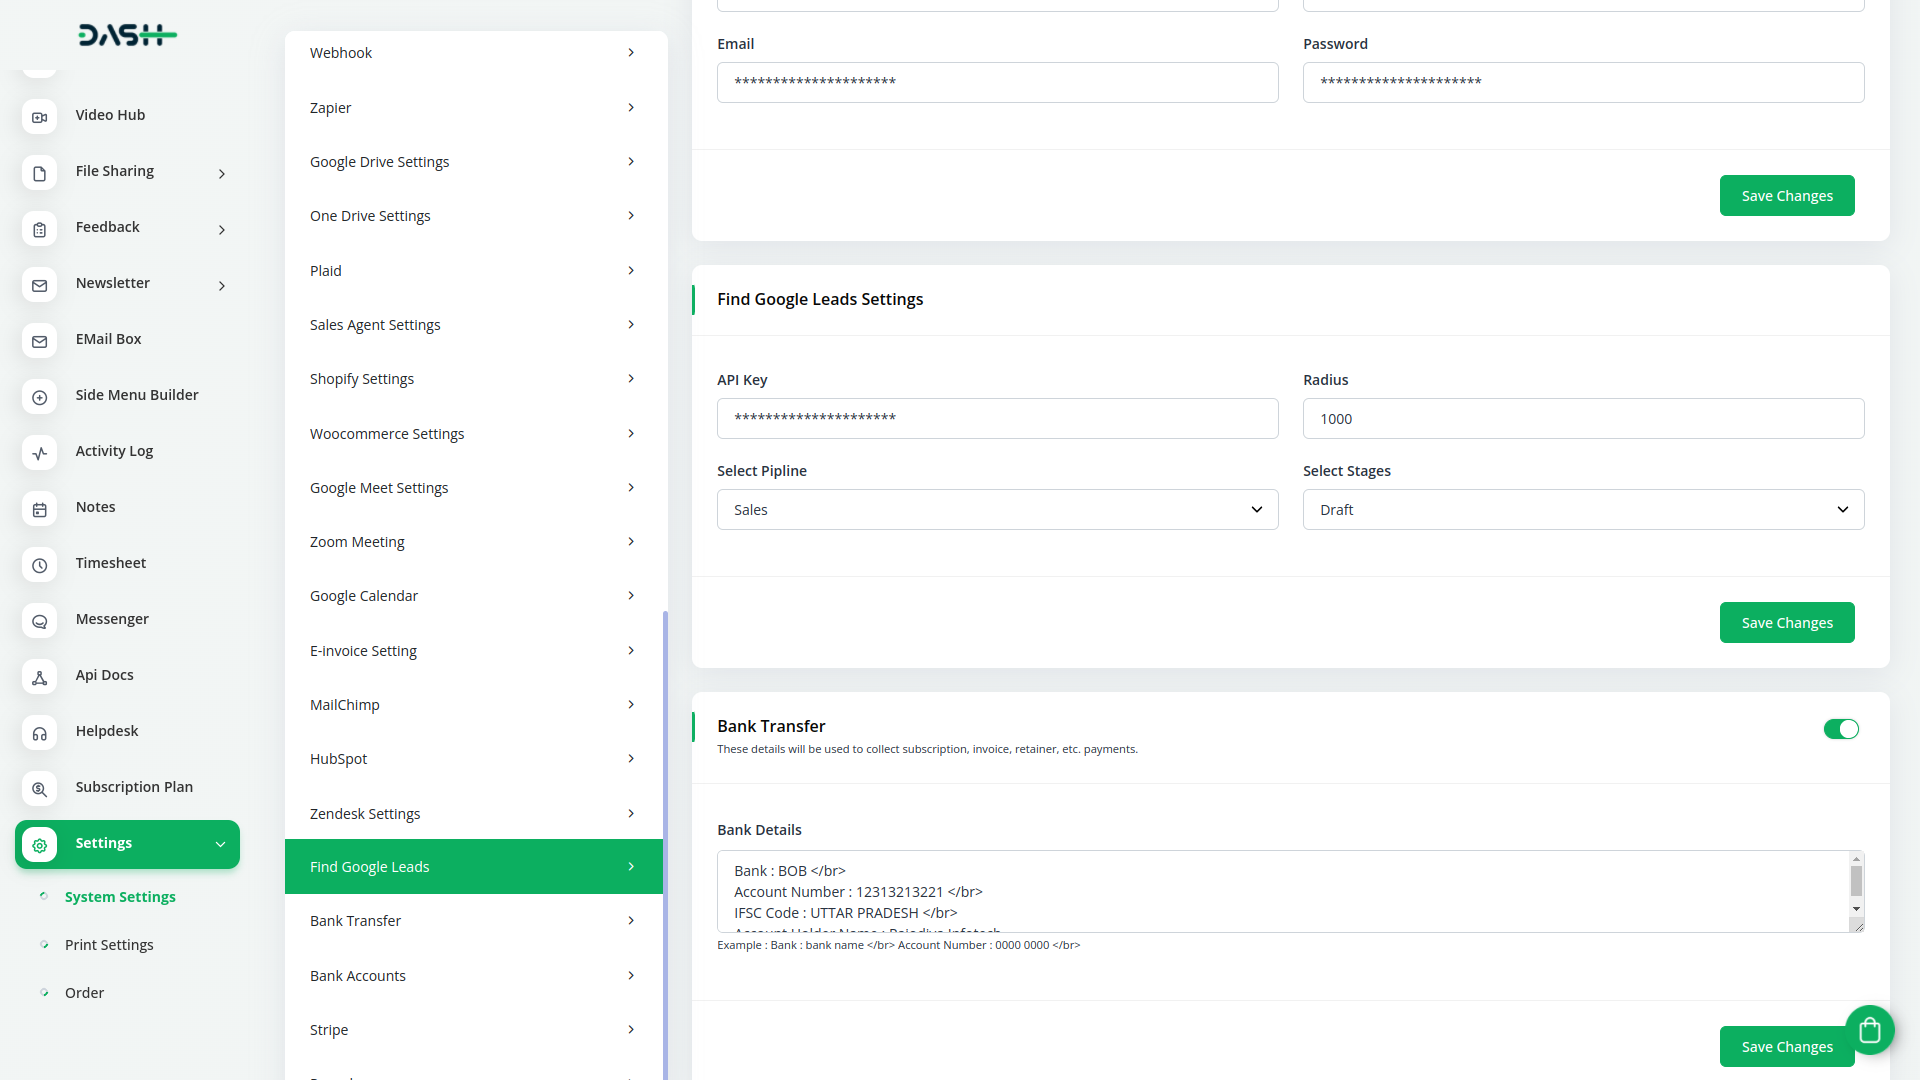The height and width of the screenshot is (1080, 1920).
Task: Click the Messenger chat bubble icon
Action: tap(39, 621)
